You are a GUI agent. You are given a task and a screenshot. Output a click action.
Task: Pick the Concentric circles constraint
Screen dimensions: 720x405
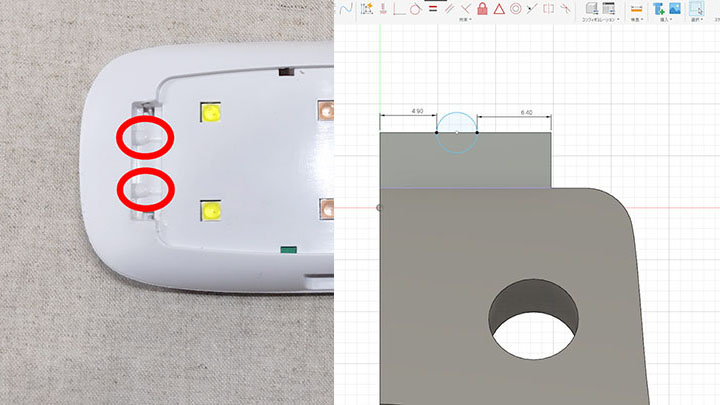[x=516, y=9]
